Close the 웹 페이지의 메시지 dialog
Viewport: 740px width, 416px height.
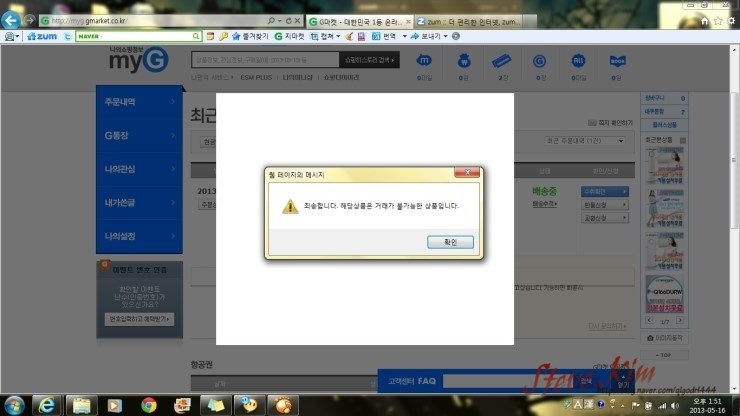pos(467,172)
